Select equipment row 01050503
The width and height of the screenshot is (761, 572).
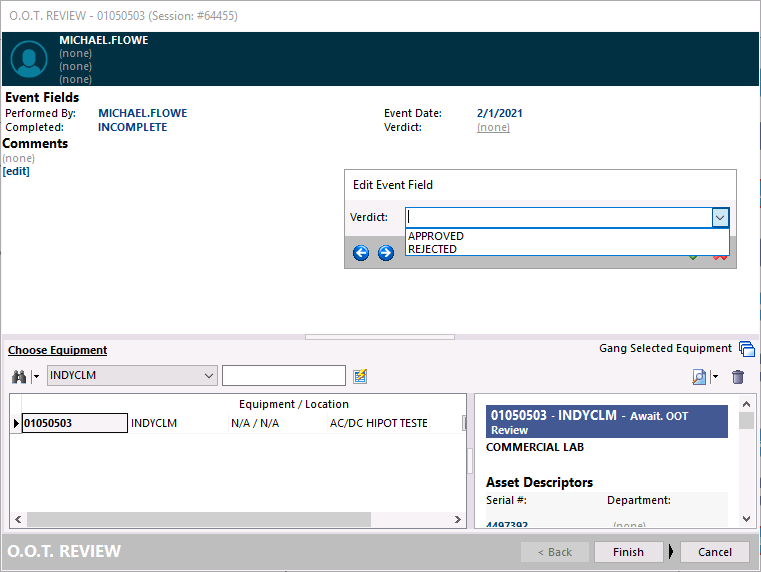[x=74, y=423]
